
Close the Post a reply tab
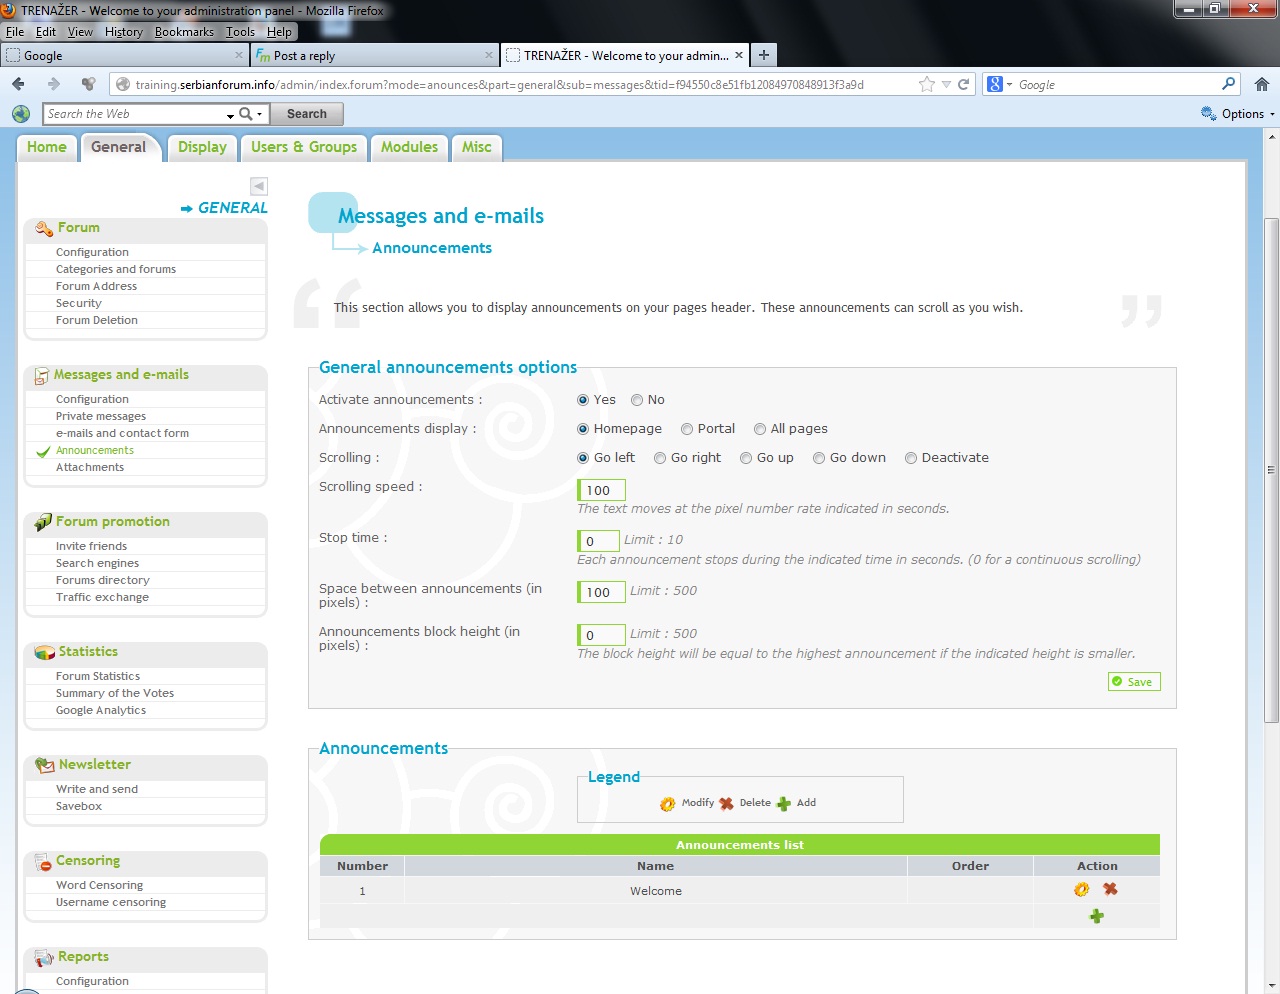coord(489,55)
